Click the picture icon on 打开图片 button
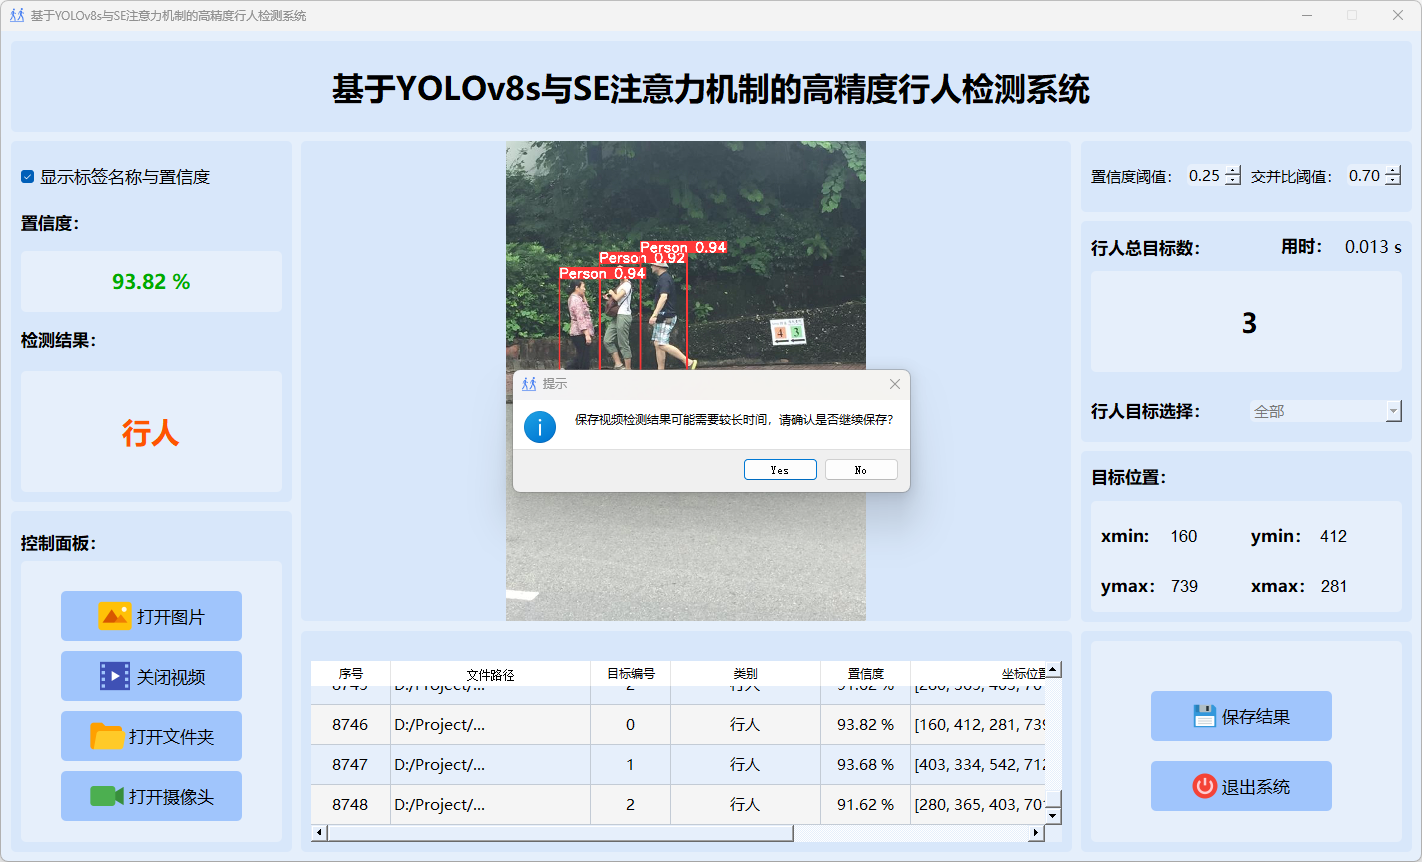 (x=114, y=616)
